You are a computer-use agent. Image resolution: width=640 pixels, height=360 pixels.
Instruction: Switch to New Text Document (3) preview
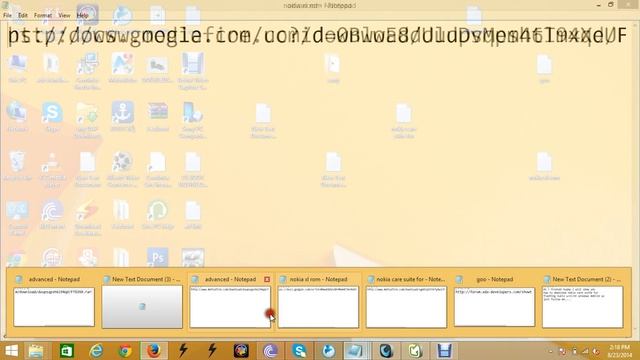point(142,302)
